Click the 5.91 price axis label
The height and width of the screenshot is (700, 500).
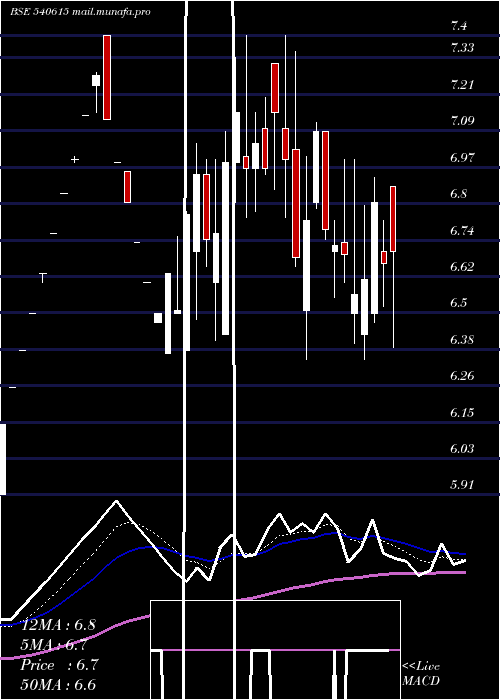[462, 485]
